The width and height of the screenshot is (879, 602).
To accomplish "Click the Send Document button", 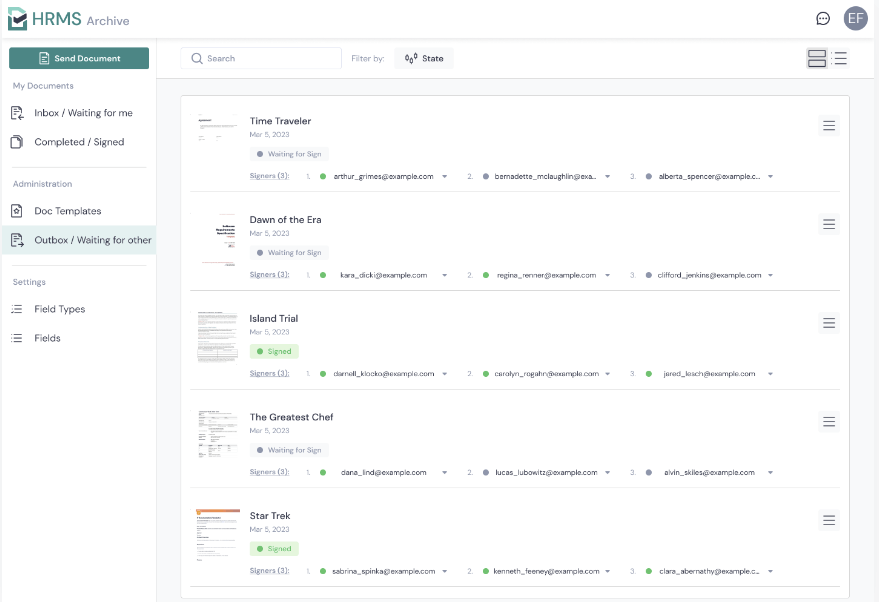I will 79,58.
